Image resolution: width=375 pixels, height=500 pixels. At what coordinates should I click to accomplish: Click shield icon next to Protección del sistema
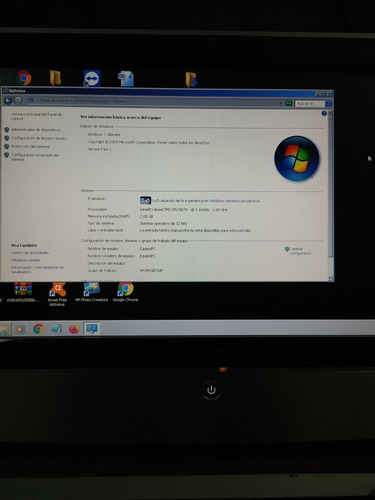(x=7, y=147)
